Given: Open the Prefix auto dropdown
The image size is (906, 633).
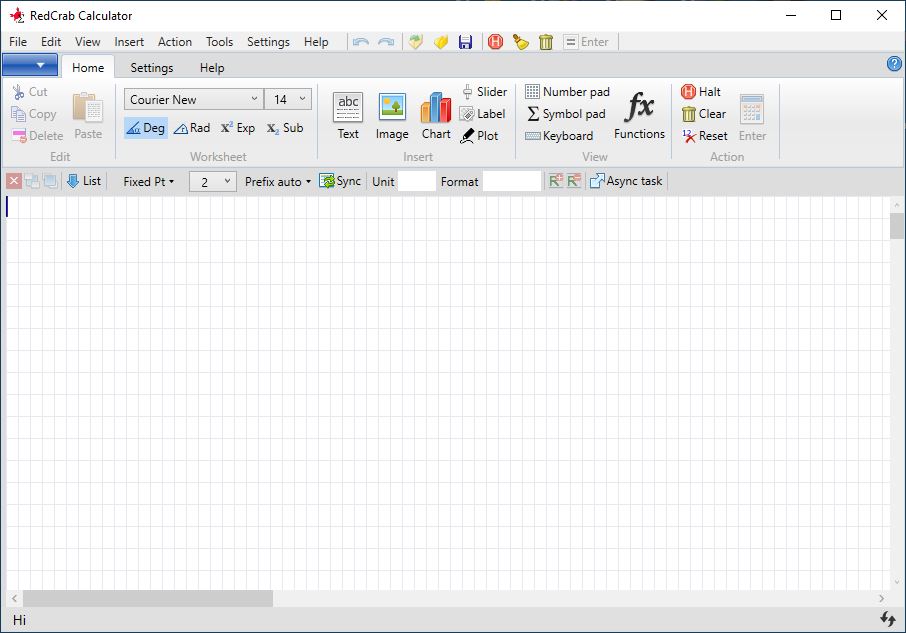Looking at the screenshot, I should pos(278,182).
